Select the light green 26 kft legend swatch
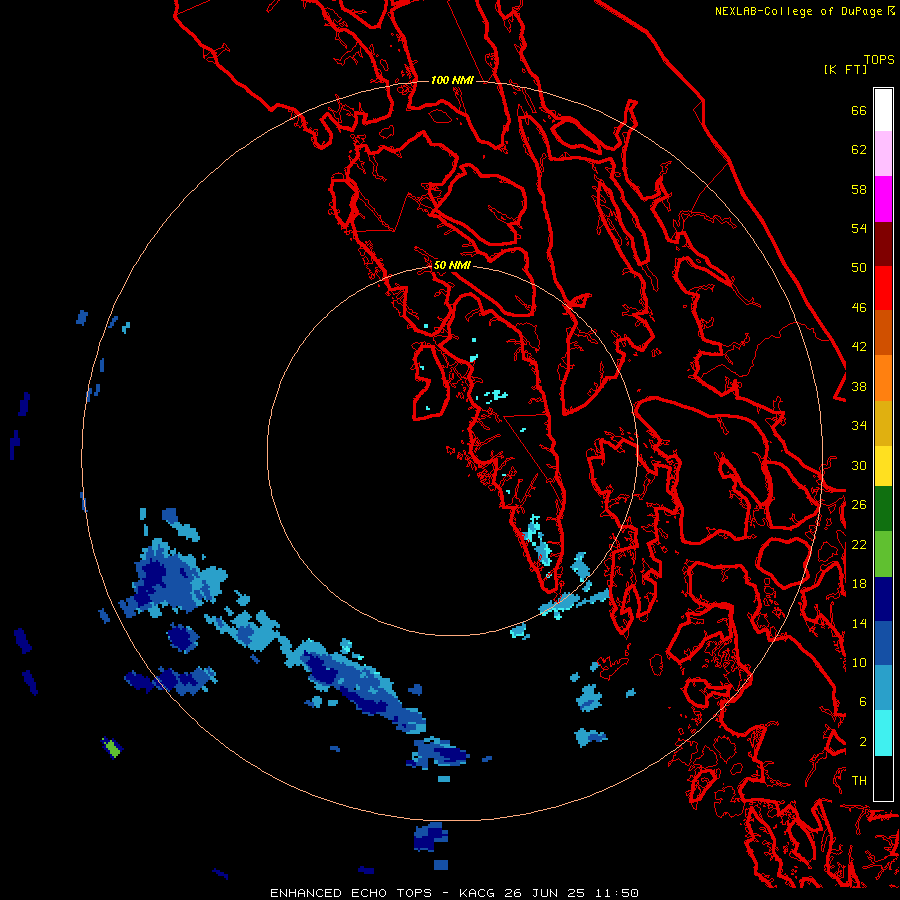 click(883, 554)
